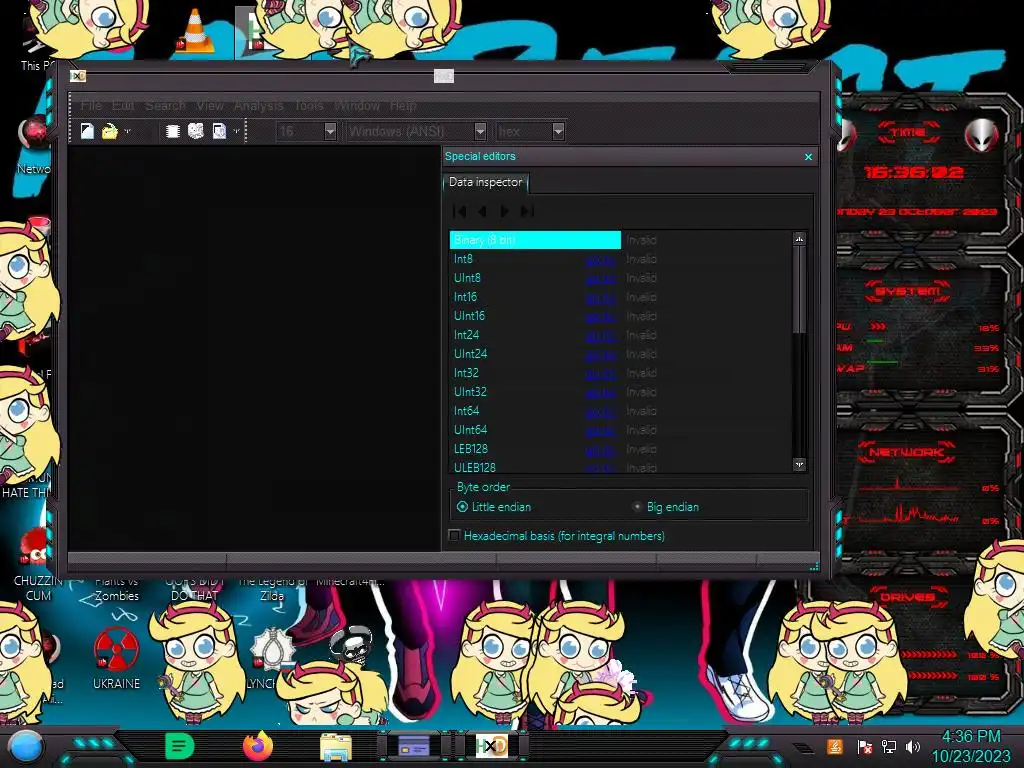Open the Window menu
The height and width of the screenshot is (768, 1024).
click(x=357, y=105)
